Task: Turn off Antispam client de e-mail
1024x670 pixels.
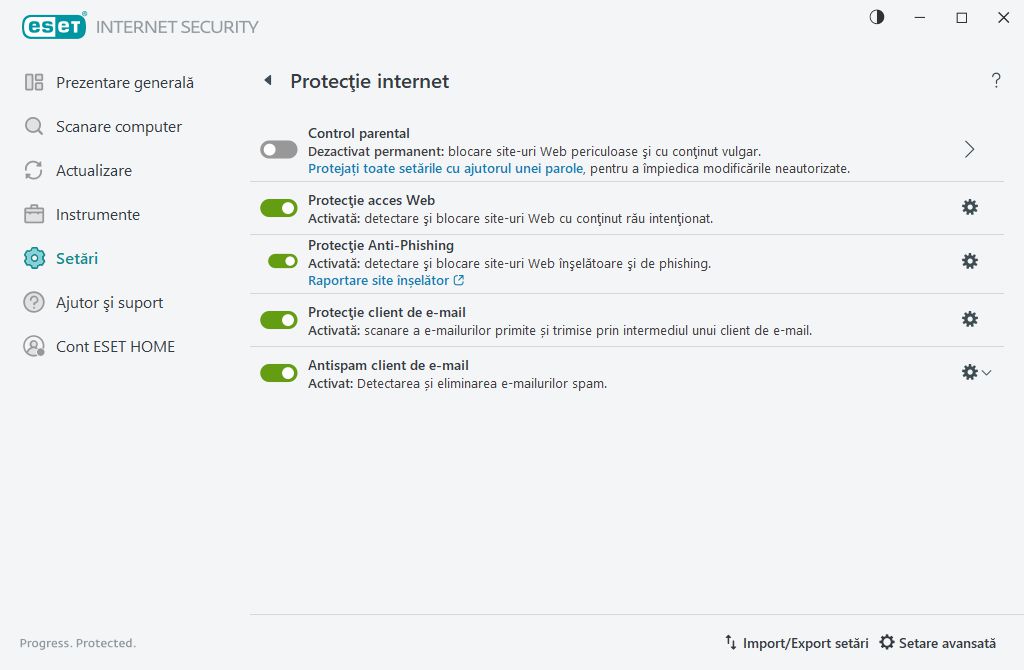Action: 278,372
